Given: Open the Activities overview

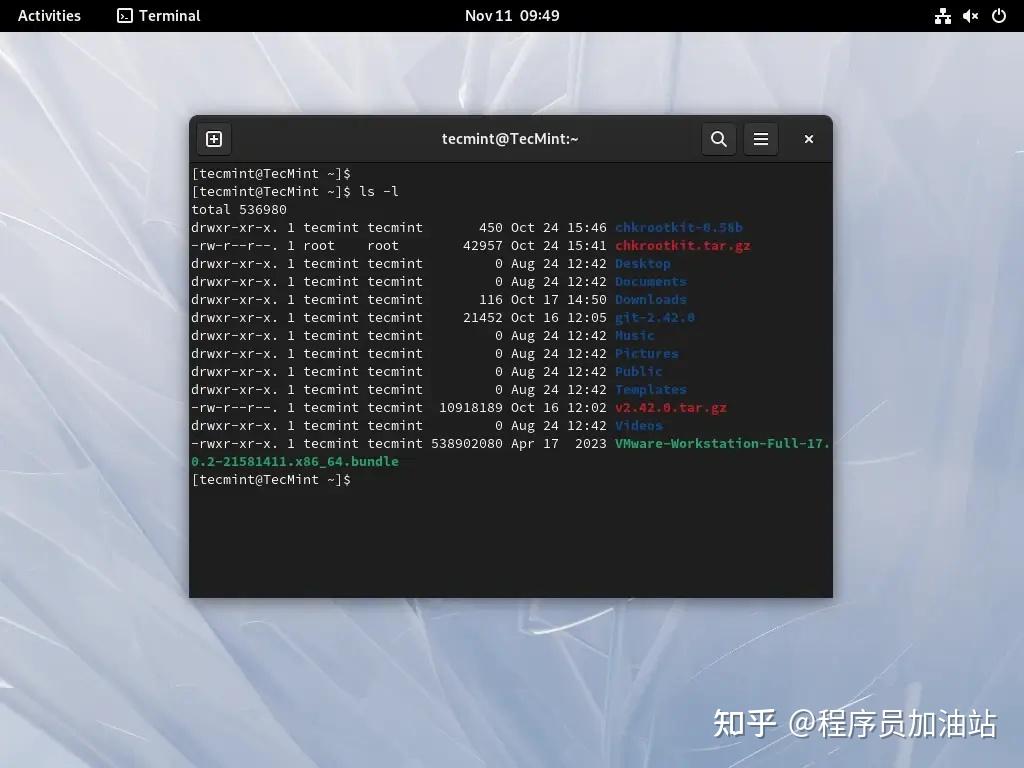Looking at the screenshot, I should pos(48,16).
